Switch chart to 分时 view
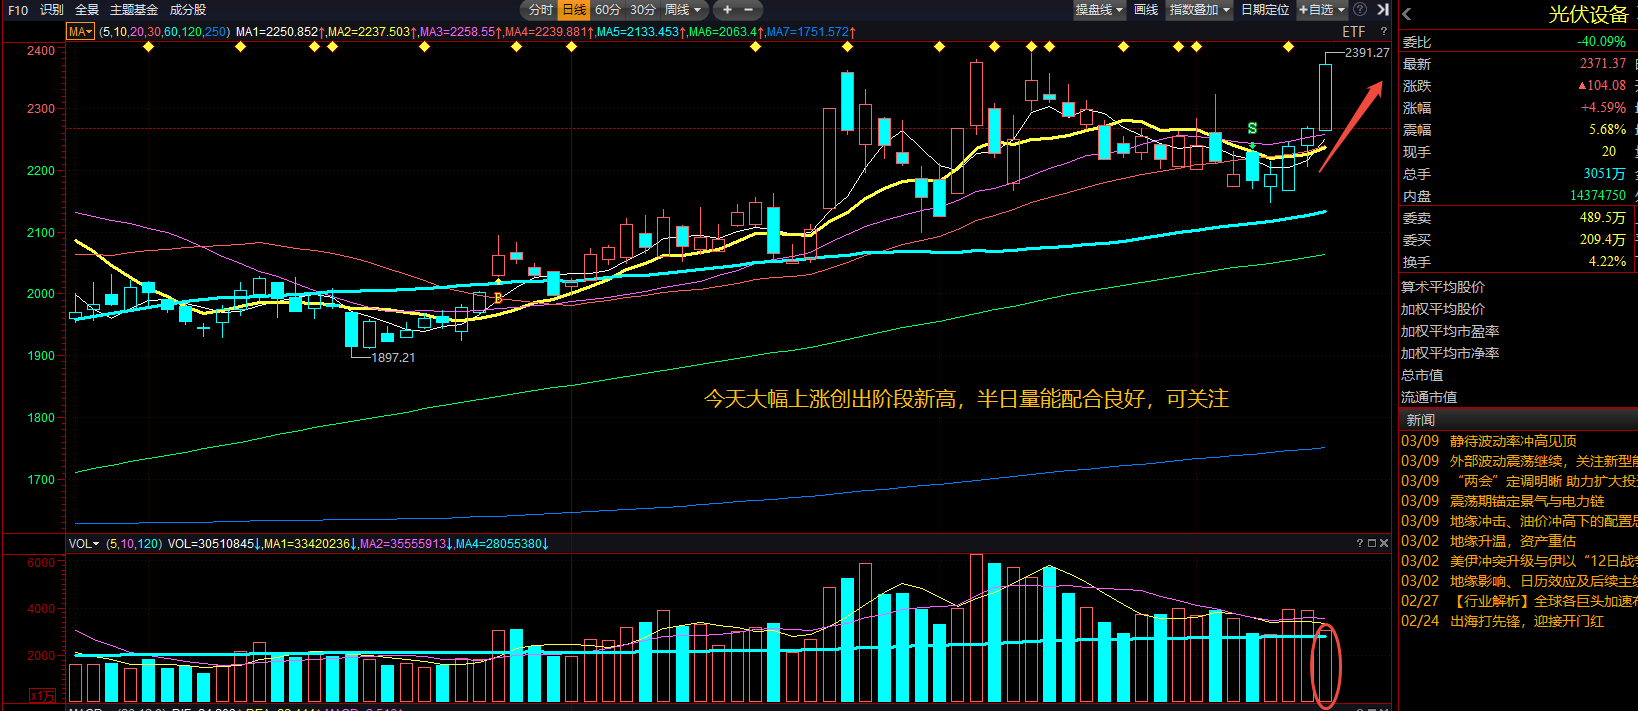The image size is (1638, 711). [540, 10]
